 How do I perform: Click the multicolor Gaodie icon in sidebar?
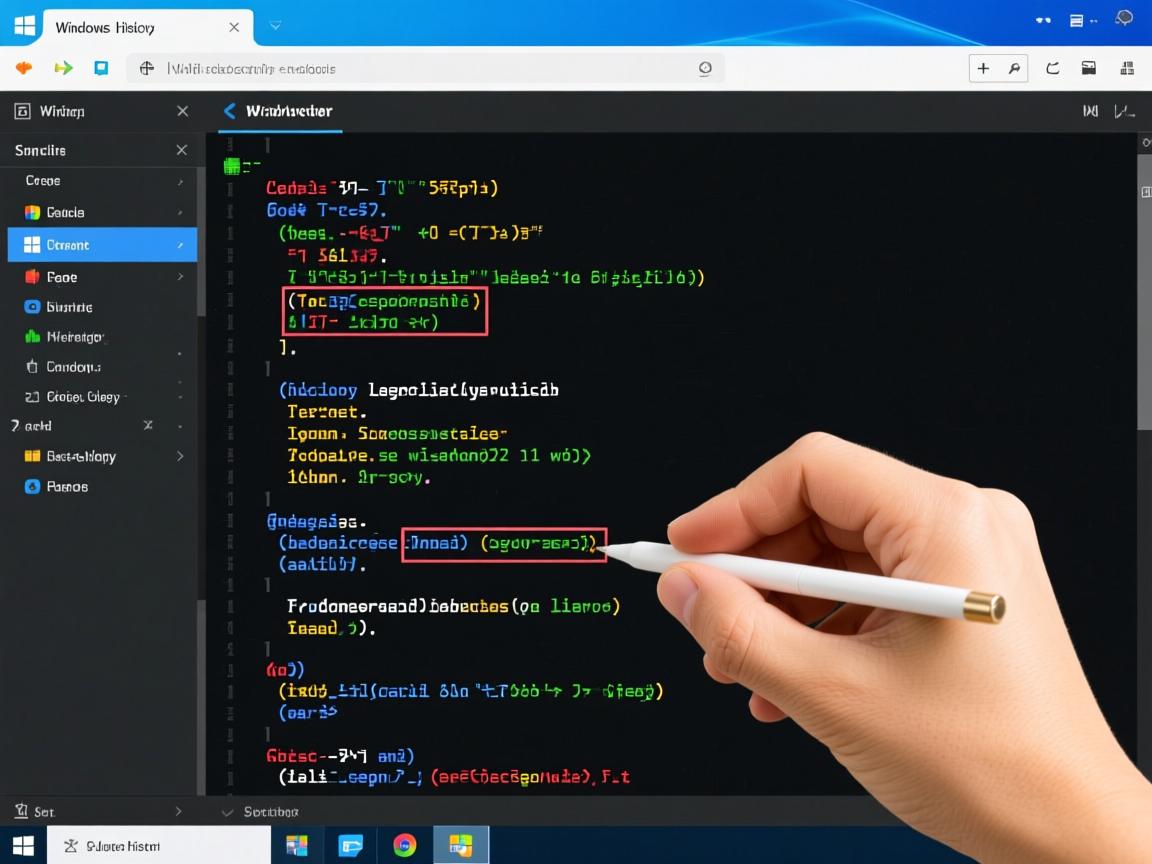tap(31, 212)
